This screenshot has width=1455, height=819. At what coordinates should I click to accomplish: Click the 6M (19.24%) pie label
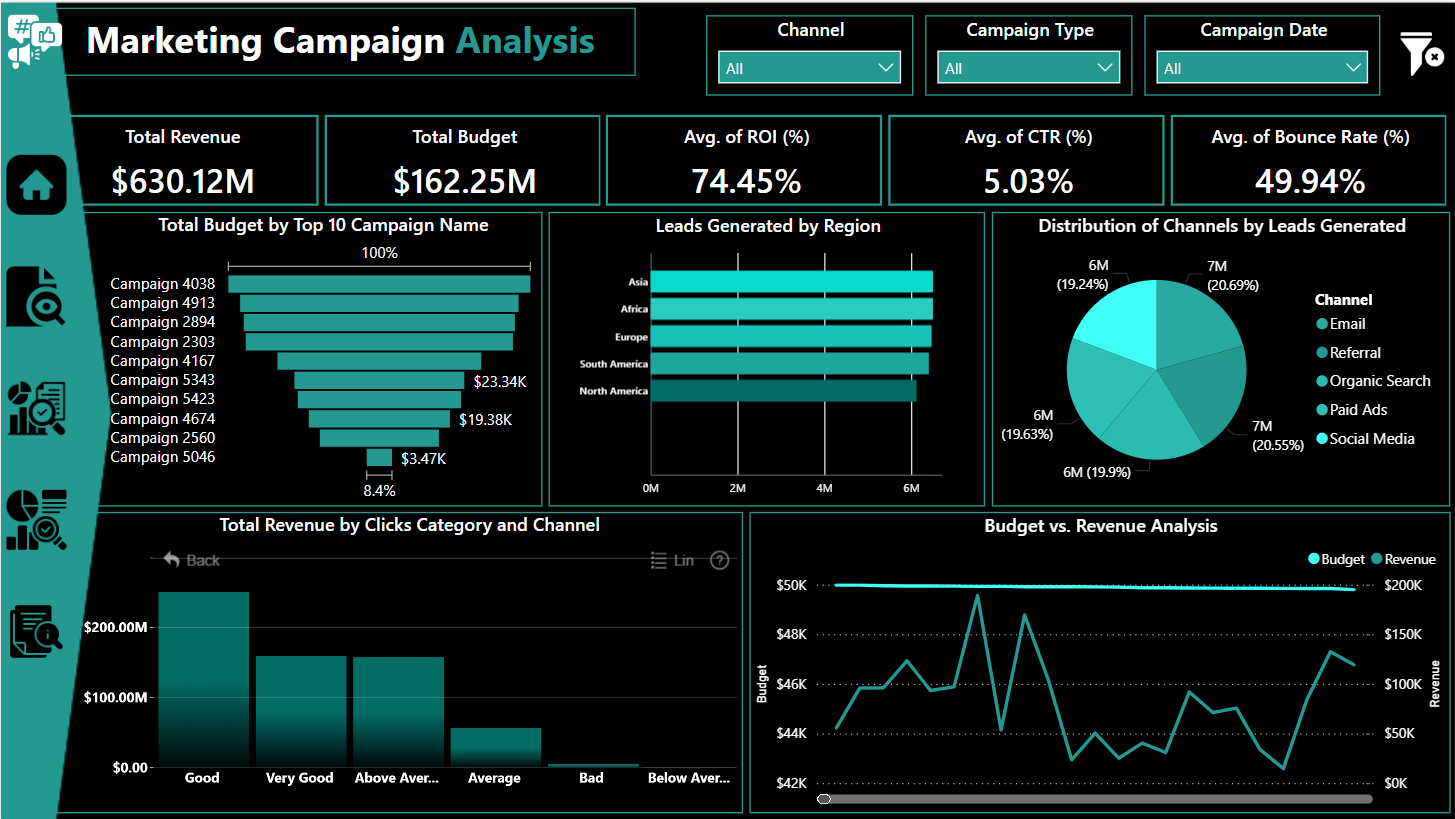click(x=1084, y=274)
